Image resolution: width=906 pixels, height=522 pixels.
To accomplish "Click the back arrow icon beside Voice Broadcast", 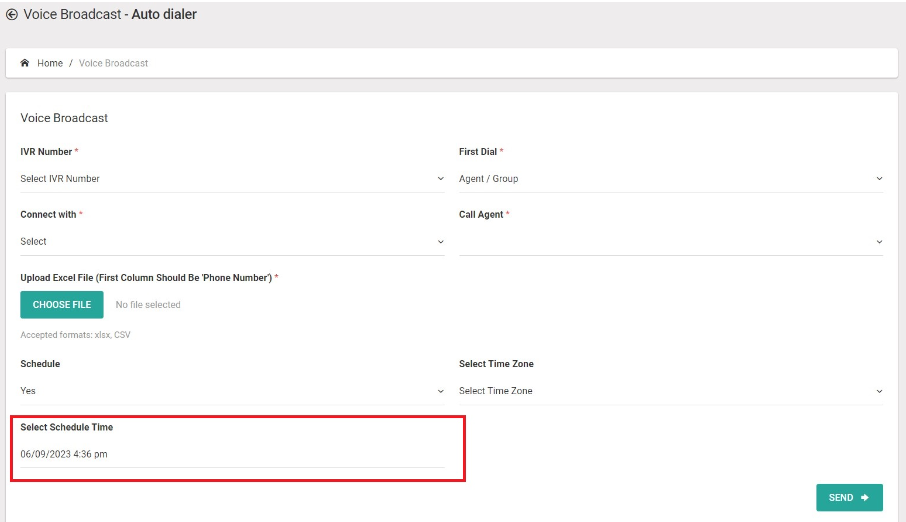I will 12,14.
